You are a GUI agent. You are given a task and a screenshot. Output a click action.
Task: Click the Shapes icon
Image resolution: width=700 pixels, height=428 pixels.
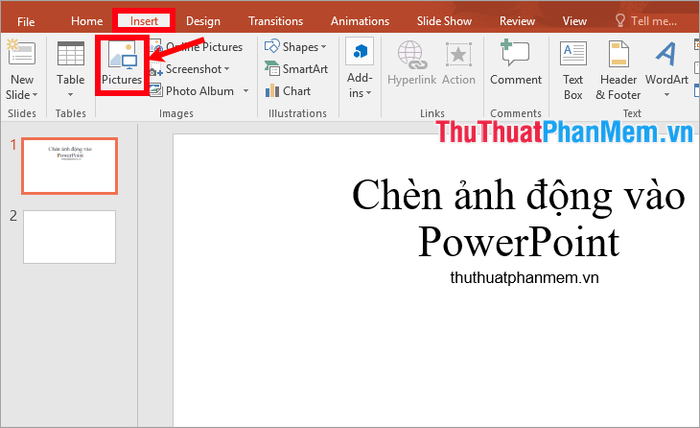click(x=272, y=46)
